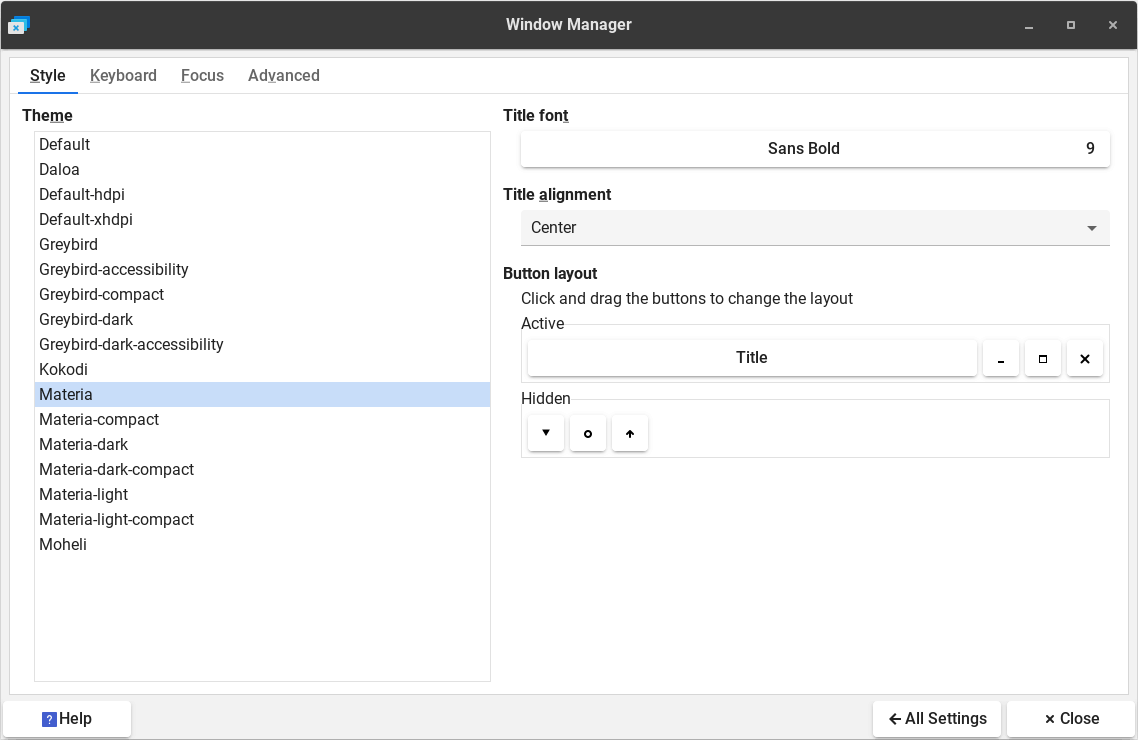The image size is (1138, 740).
Task: Click the maximize button in Active layout
Action: point(1042,358)
